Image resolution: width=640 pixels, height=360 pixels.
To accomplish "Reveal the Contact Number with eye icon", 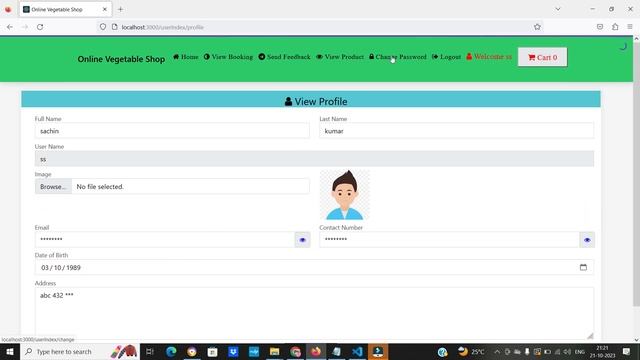I will (587, 240).
